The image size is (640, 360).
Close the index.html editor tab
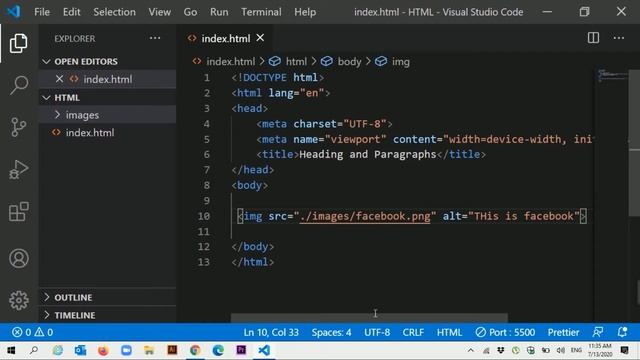tap(260, 38)
